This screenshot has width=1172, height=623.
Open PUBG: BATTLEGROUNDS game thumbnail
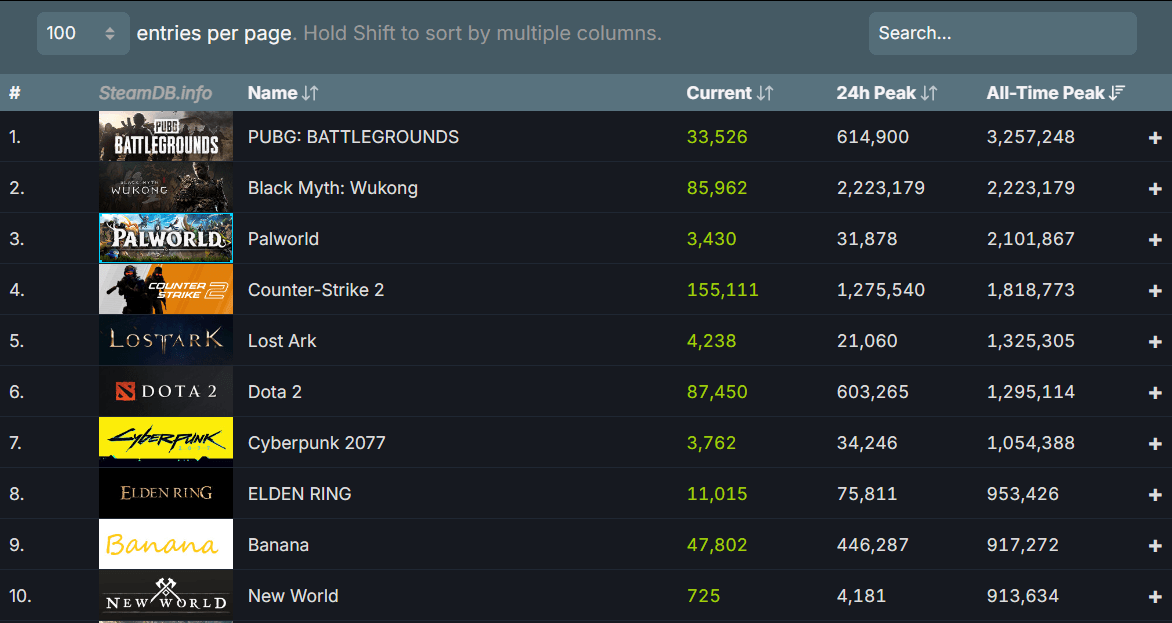[x=166, y=137]
